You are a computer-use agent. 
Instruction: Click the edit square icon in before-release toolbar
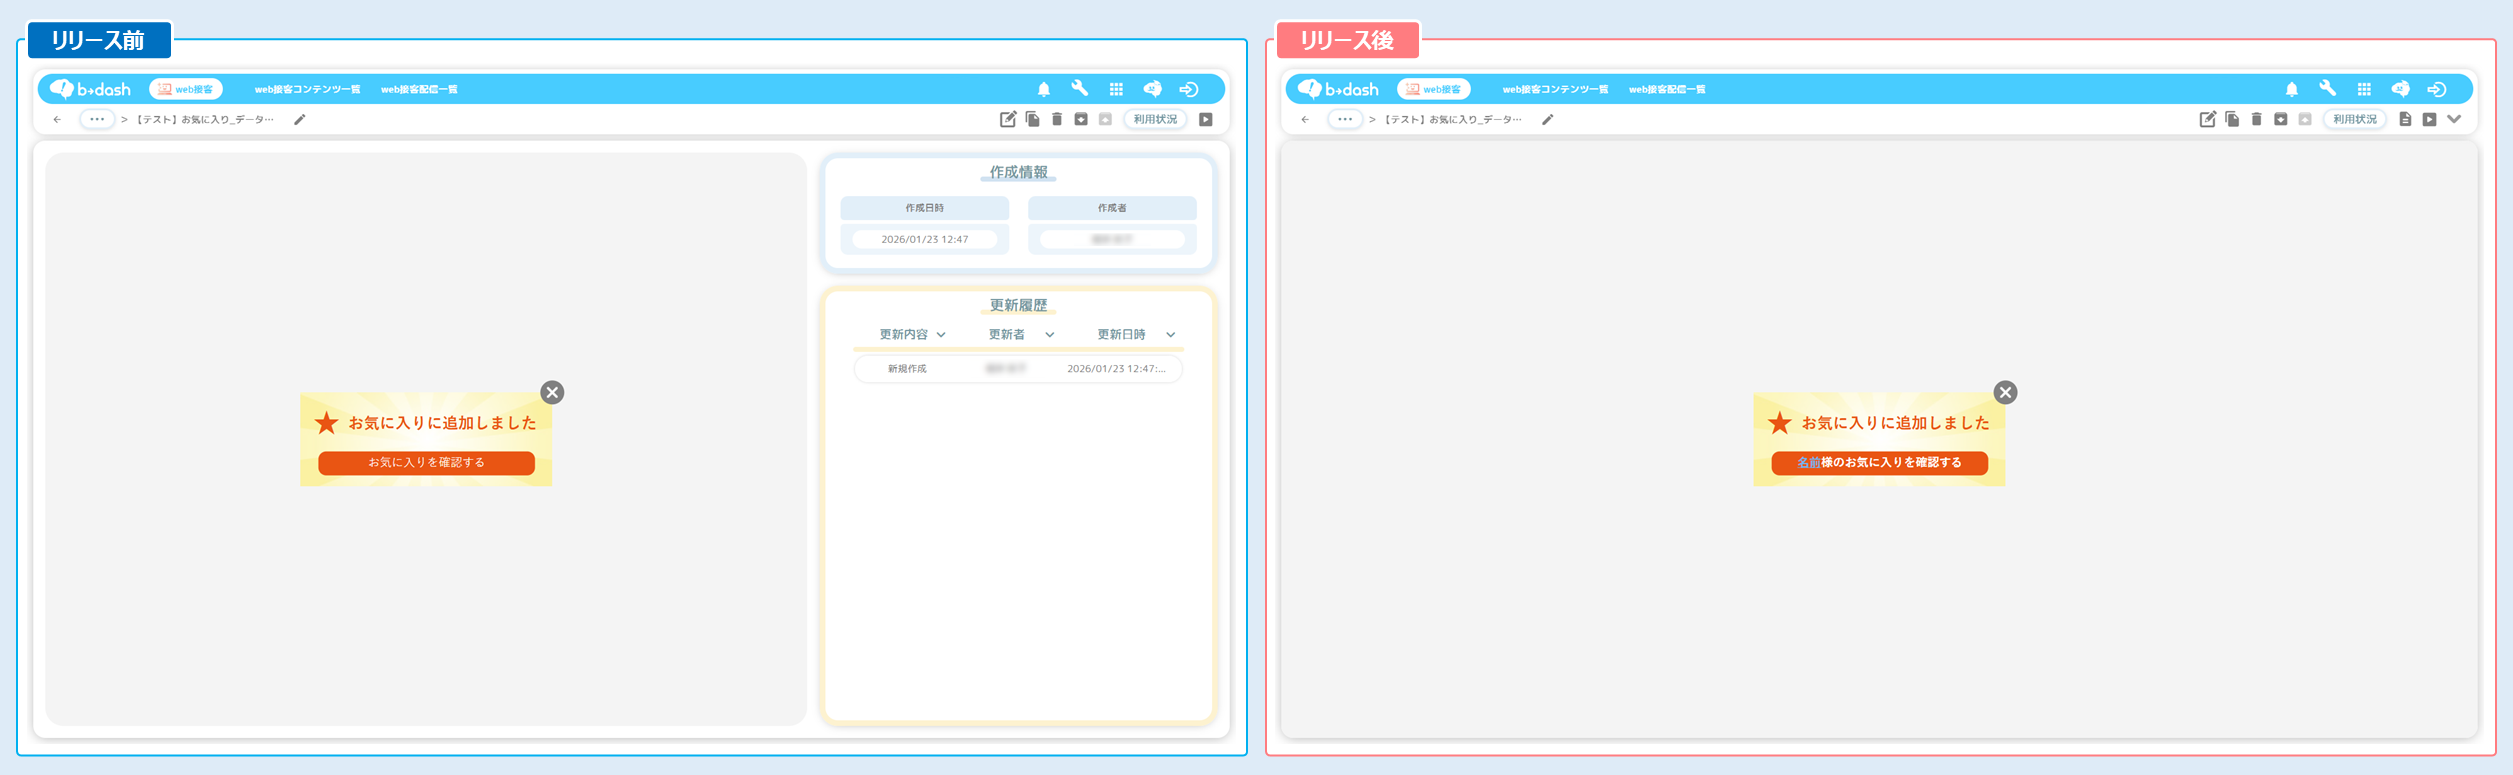1008,119
